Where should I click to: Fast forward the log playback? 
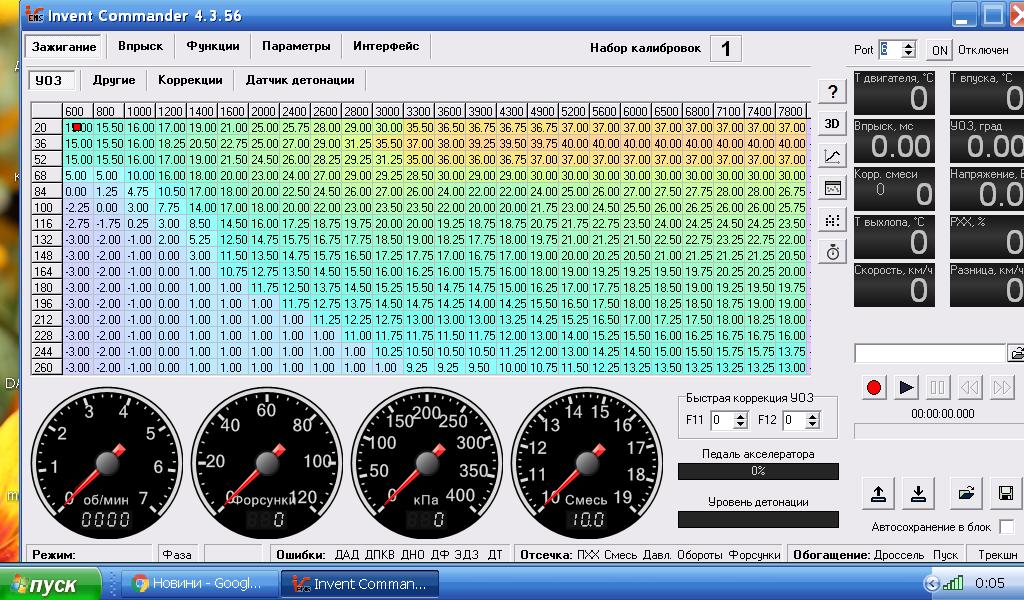pos(1001,388)
